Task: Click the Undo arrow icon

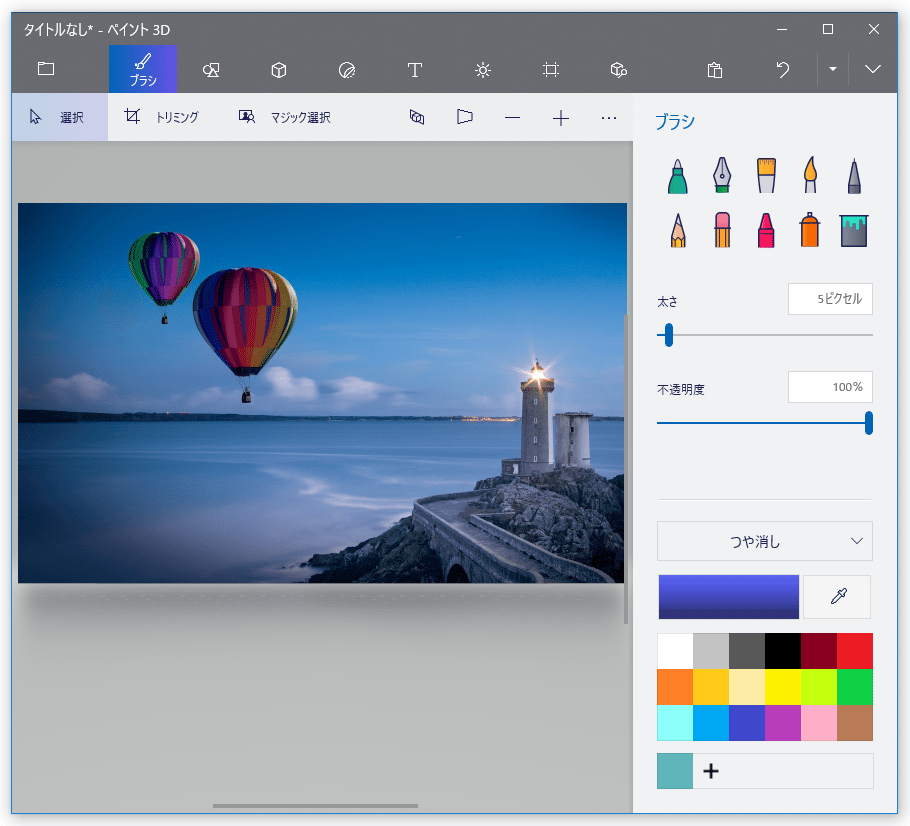Action: click(783, 70)
